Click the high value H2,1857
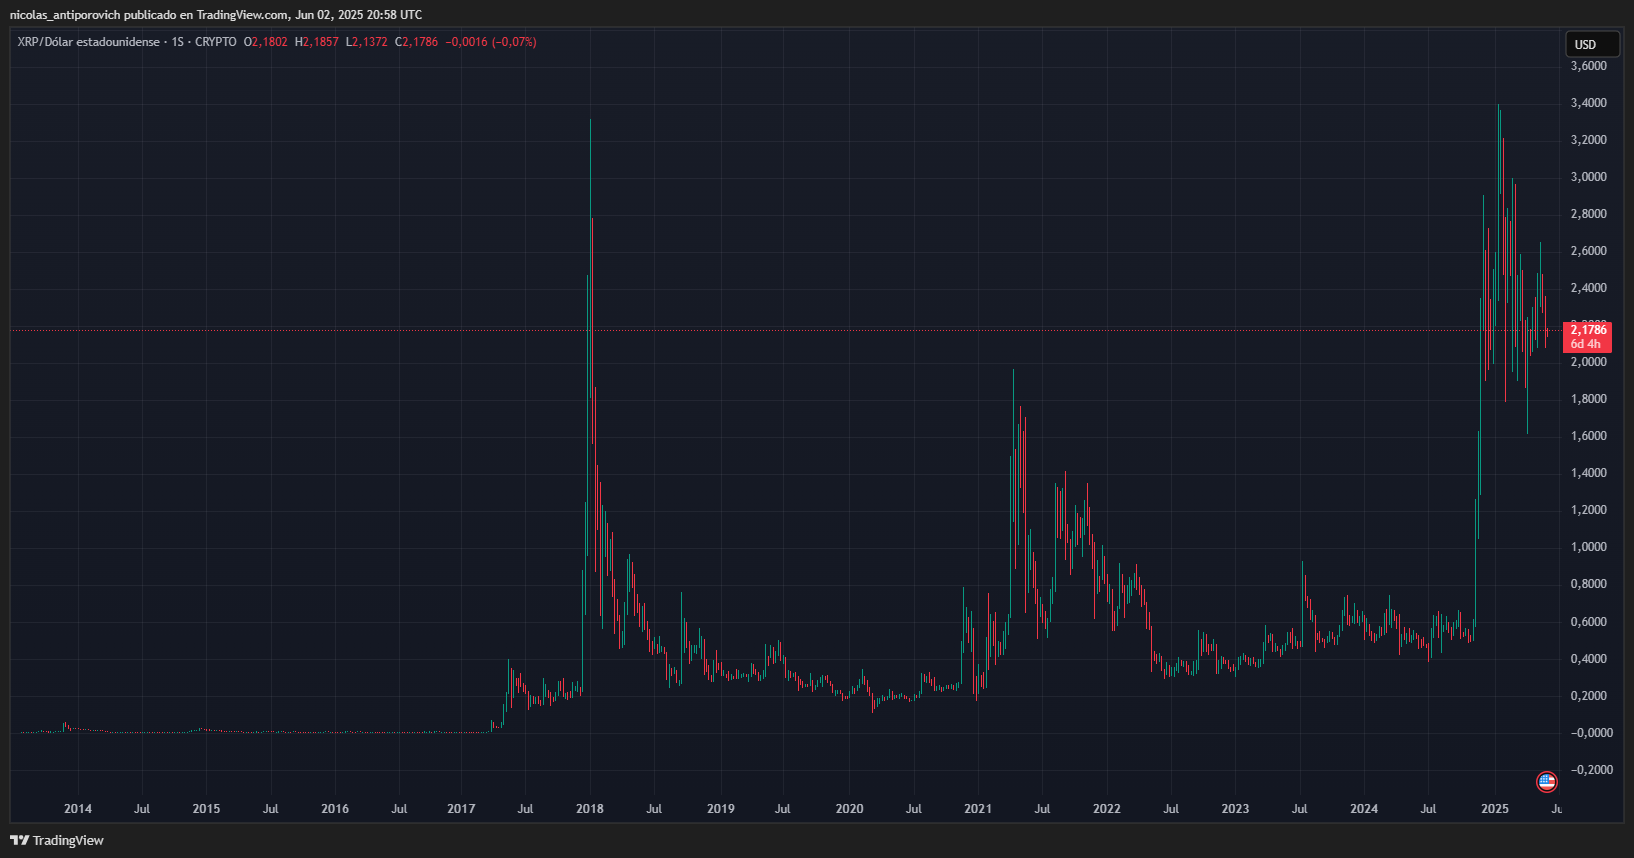Viewport: 1634px width, 858px height. point(317,42)
